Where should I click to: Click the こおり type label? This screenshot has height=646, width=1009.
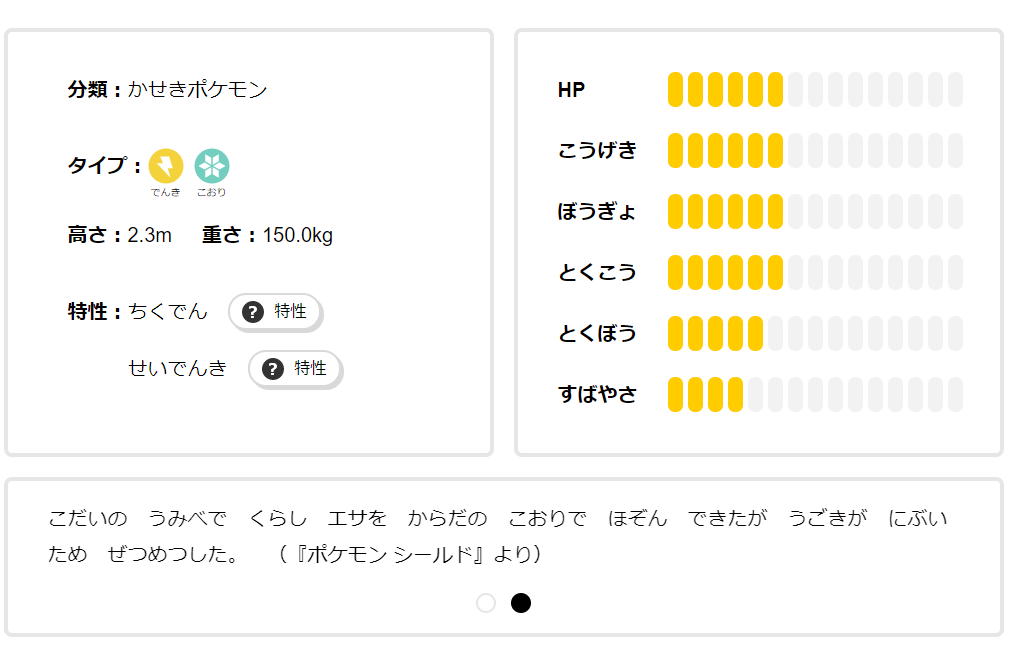tap(211, 192)
